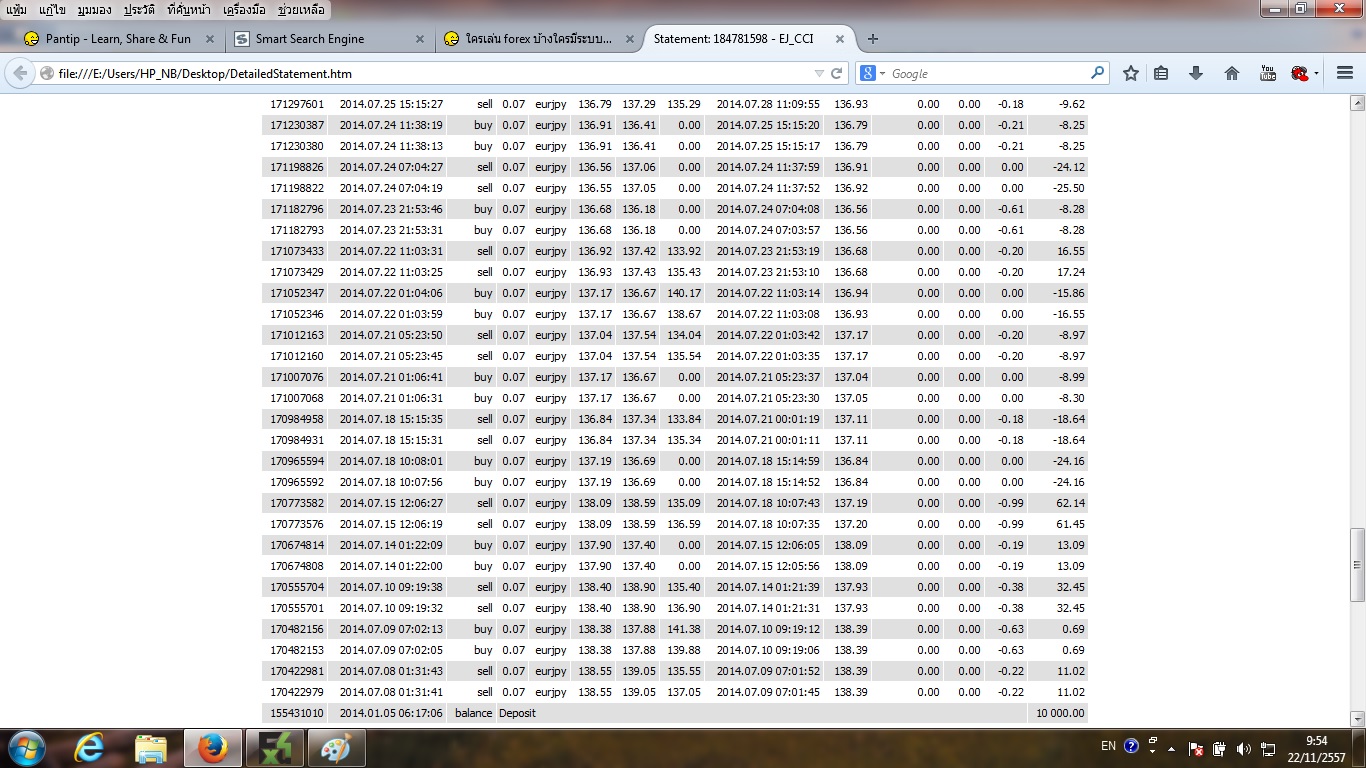Click the Deposit label in balance row
The image size is (1366, 768).
517,713
